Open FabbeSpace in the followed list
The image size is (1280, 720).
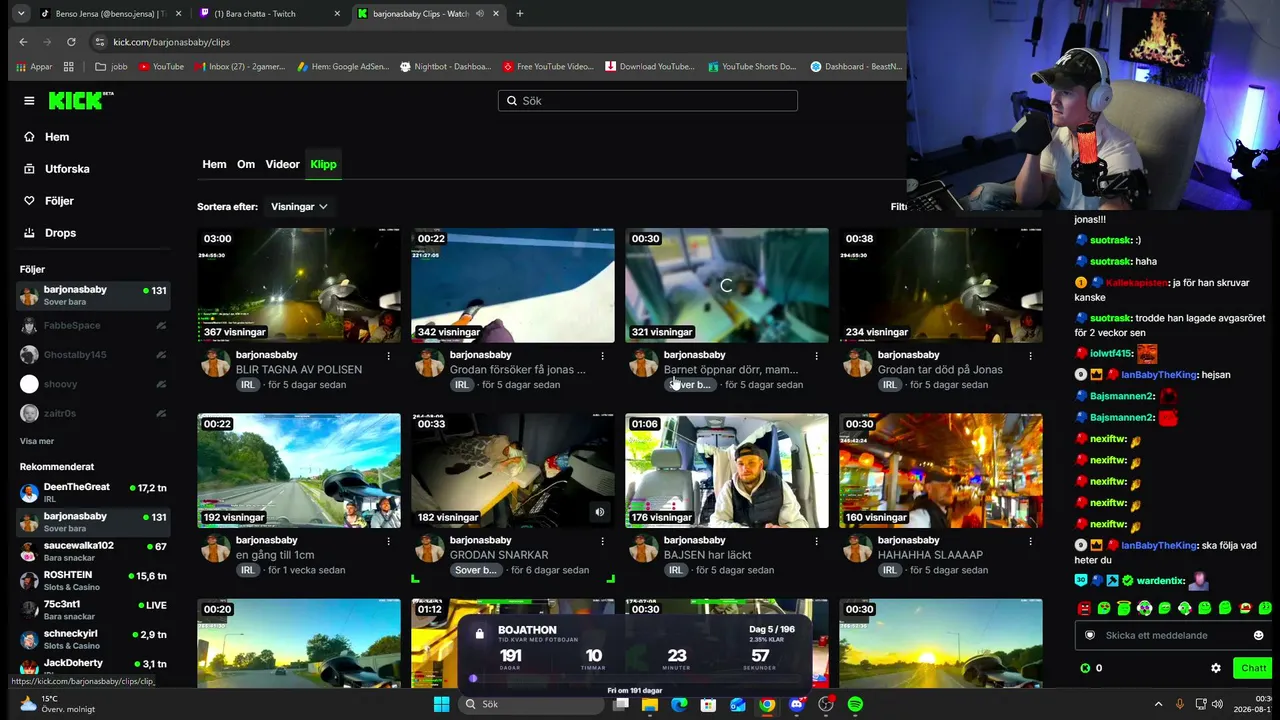click(x=94, y=325)
